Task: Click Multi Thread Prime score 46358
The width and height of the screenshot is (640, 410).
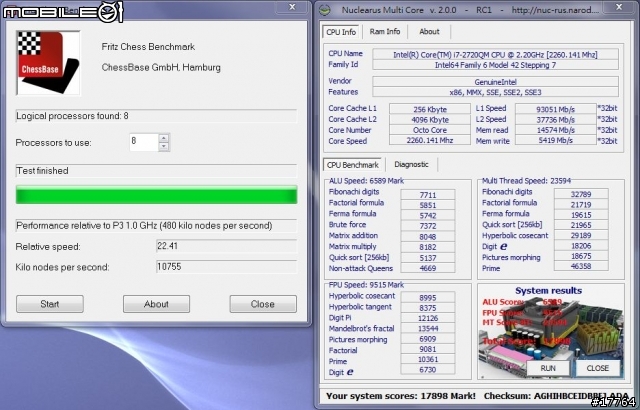Action: pos(581,266)
